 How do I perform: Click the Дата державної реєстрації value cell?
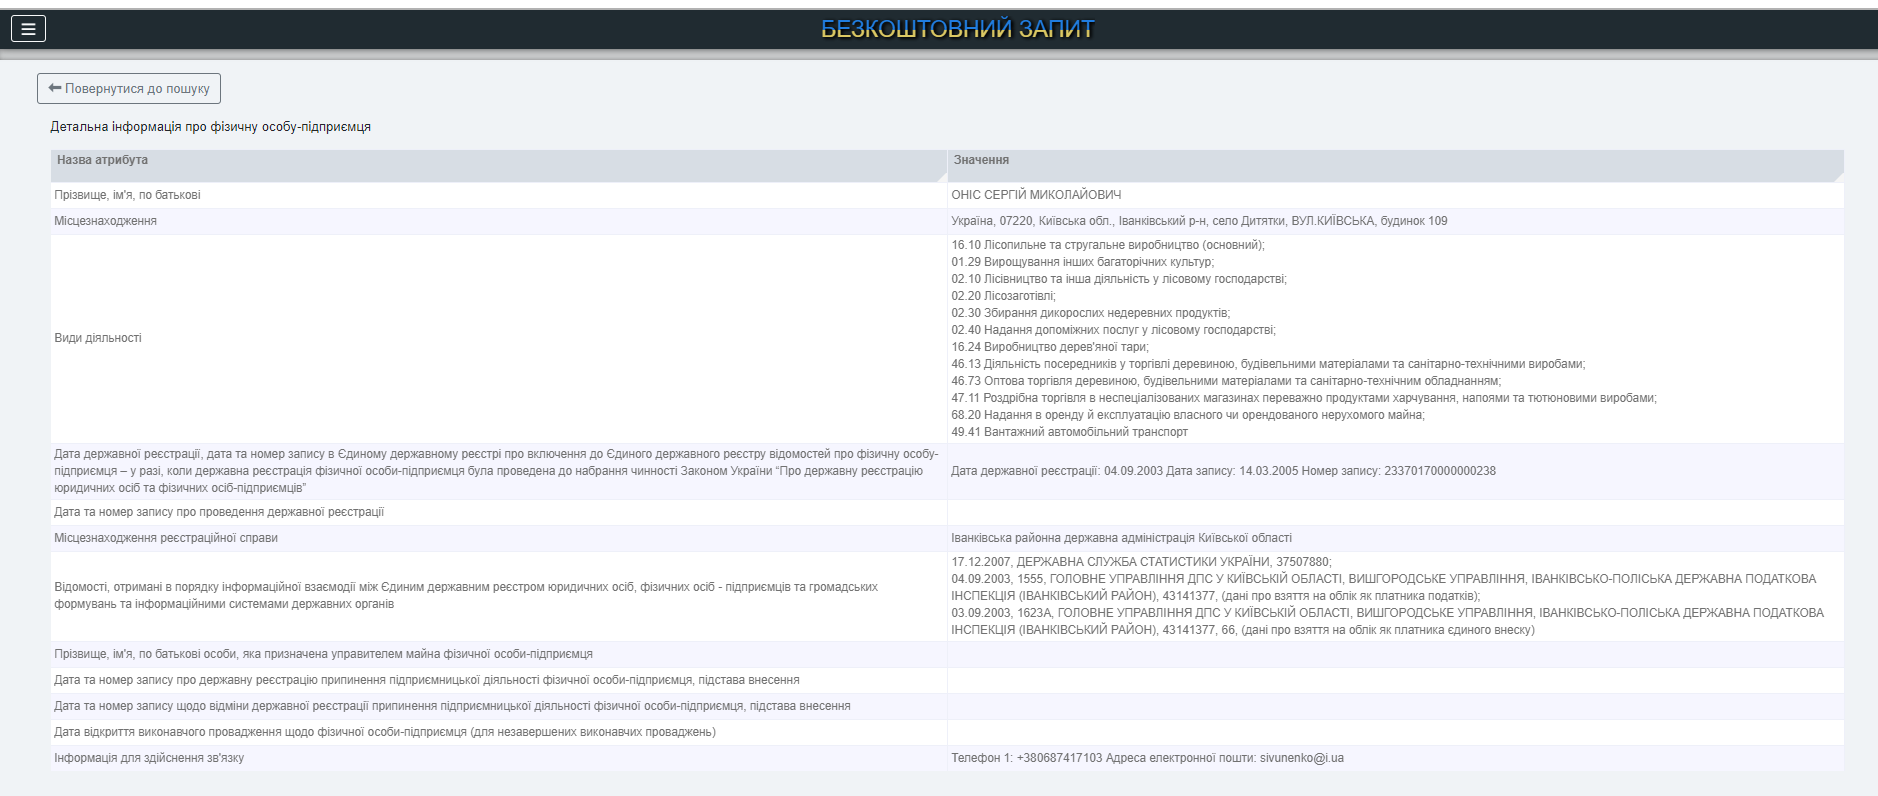[x=1223, y=471]
